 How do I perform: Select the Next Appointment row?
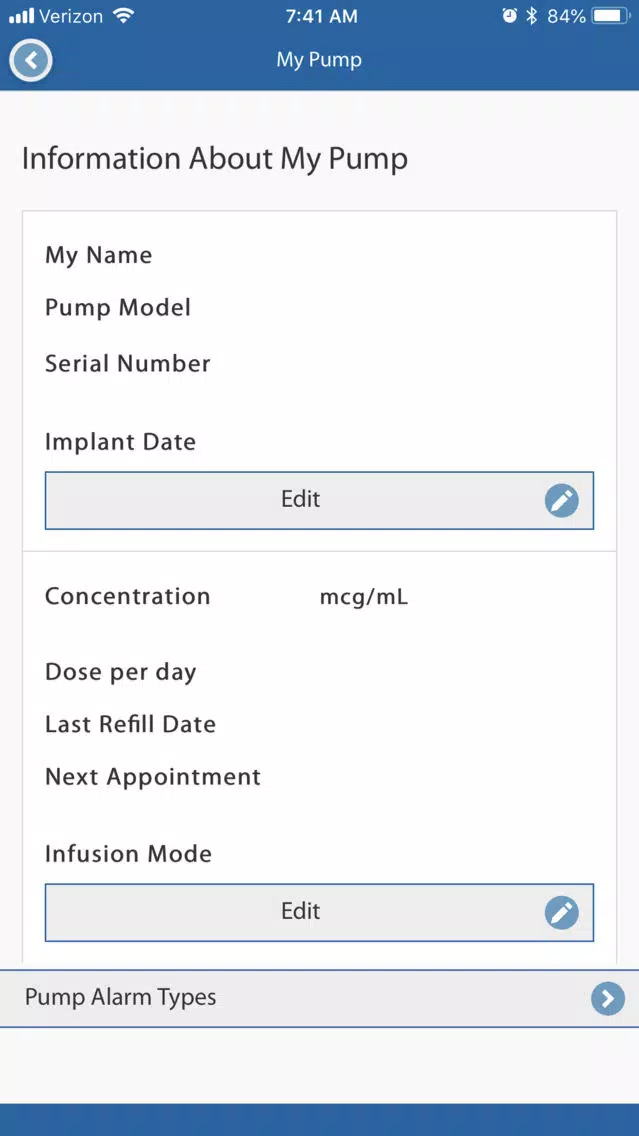(x=153, y=777)
